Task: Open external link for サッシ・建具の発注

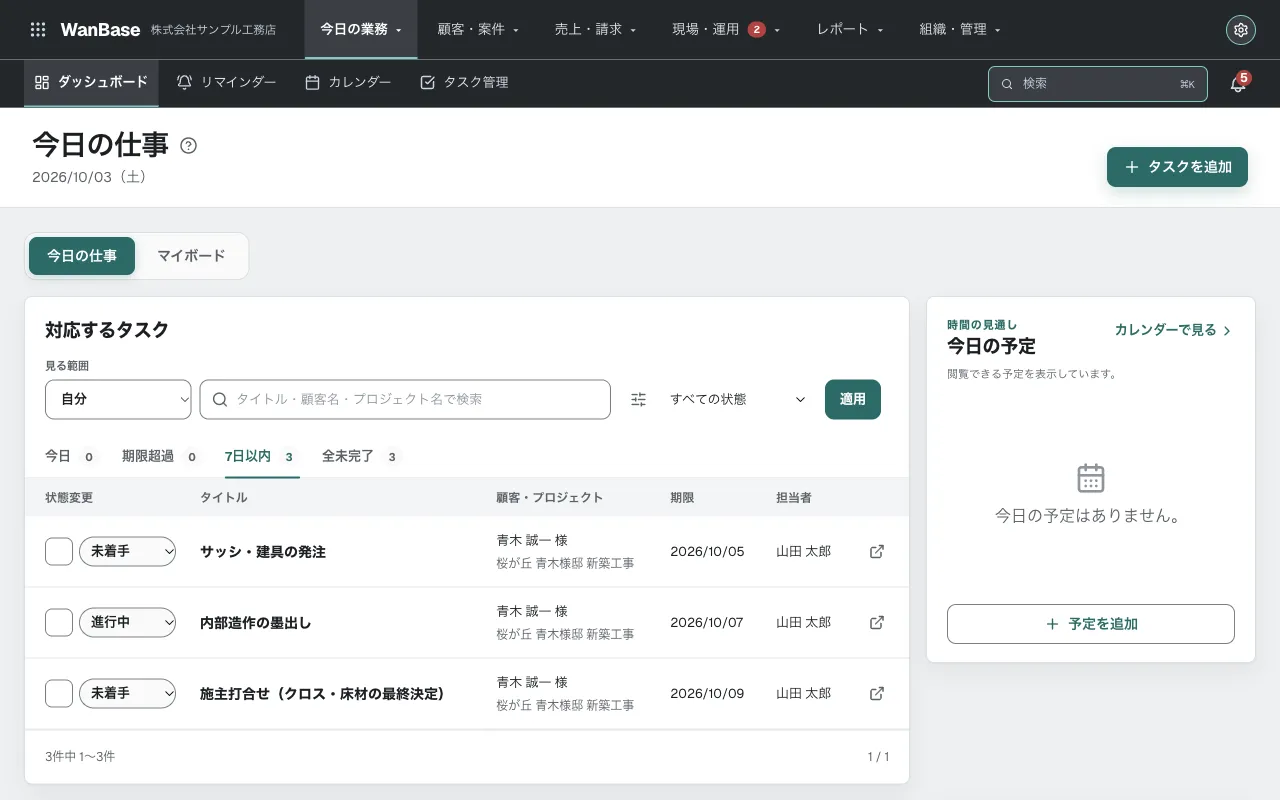Action: click(x=877, y=551)
